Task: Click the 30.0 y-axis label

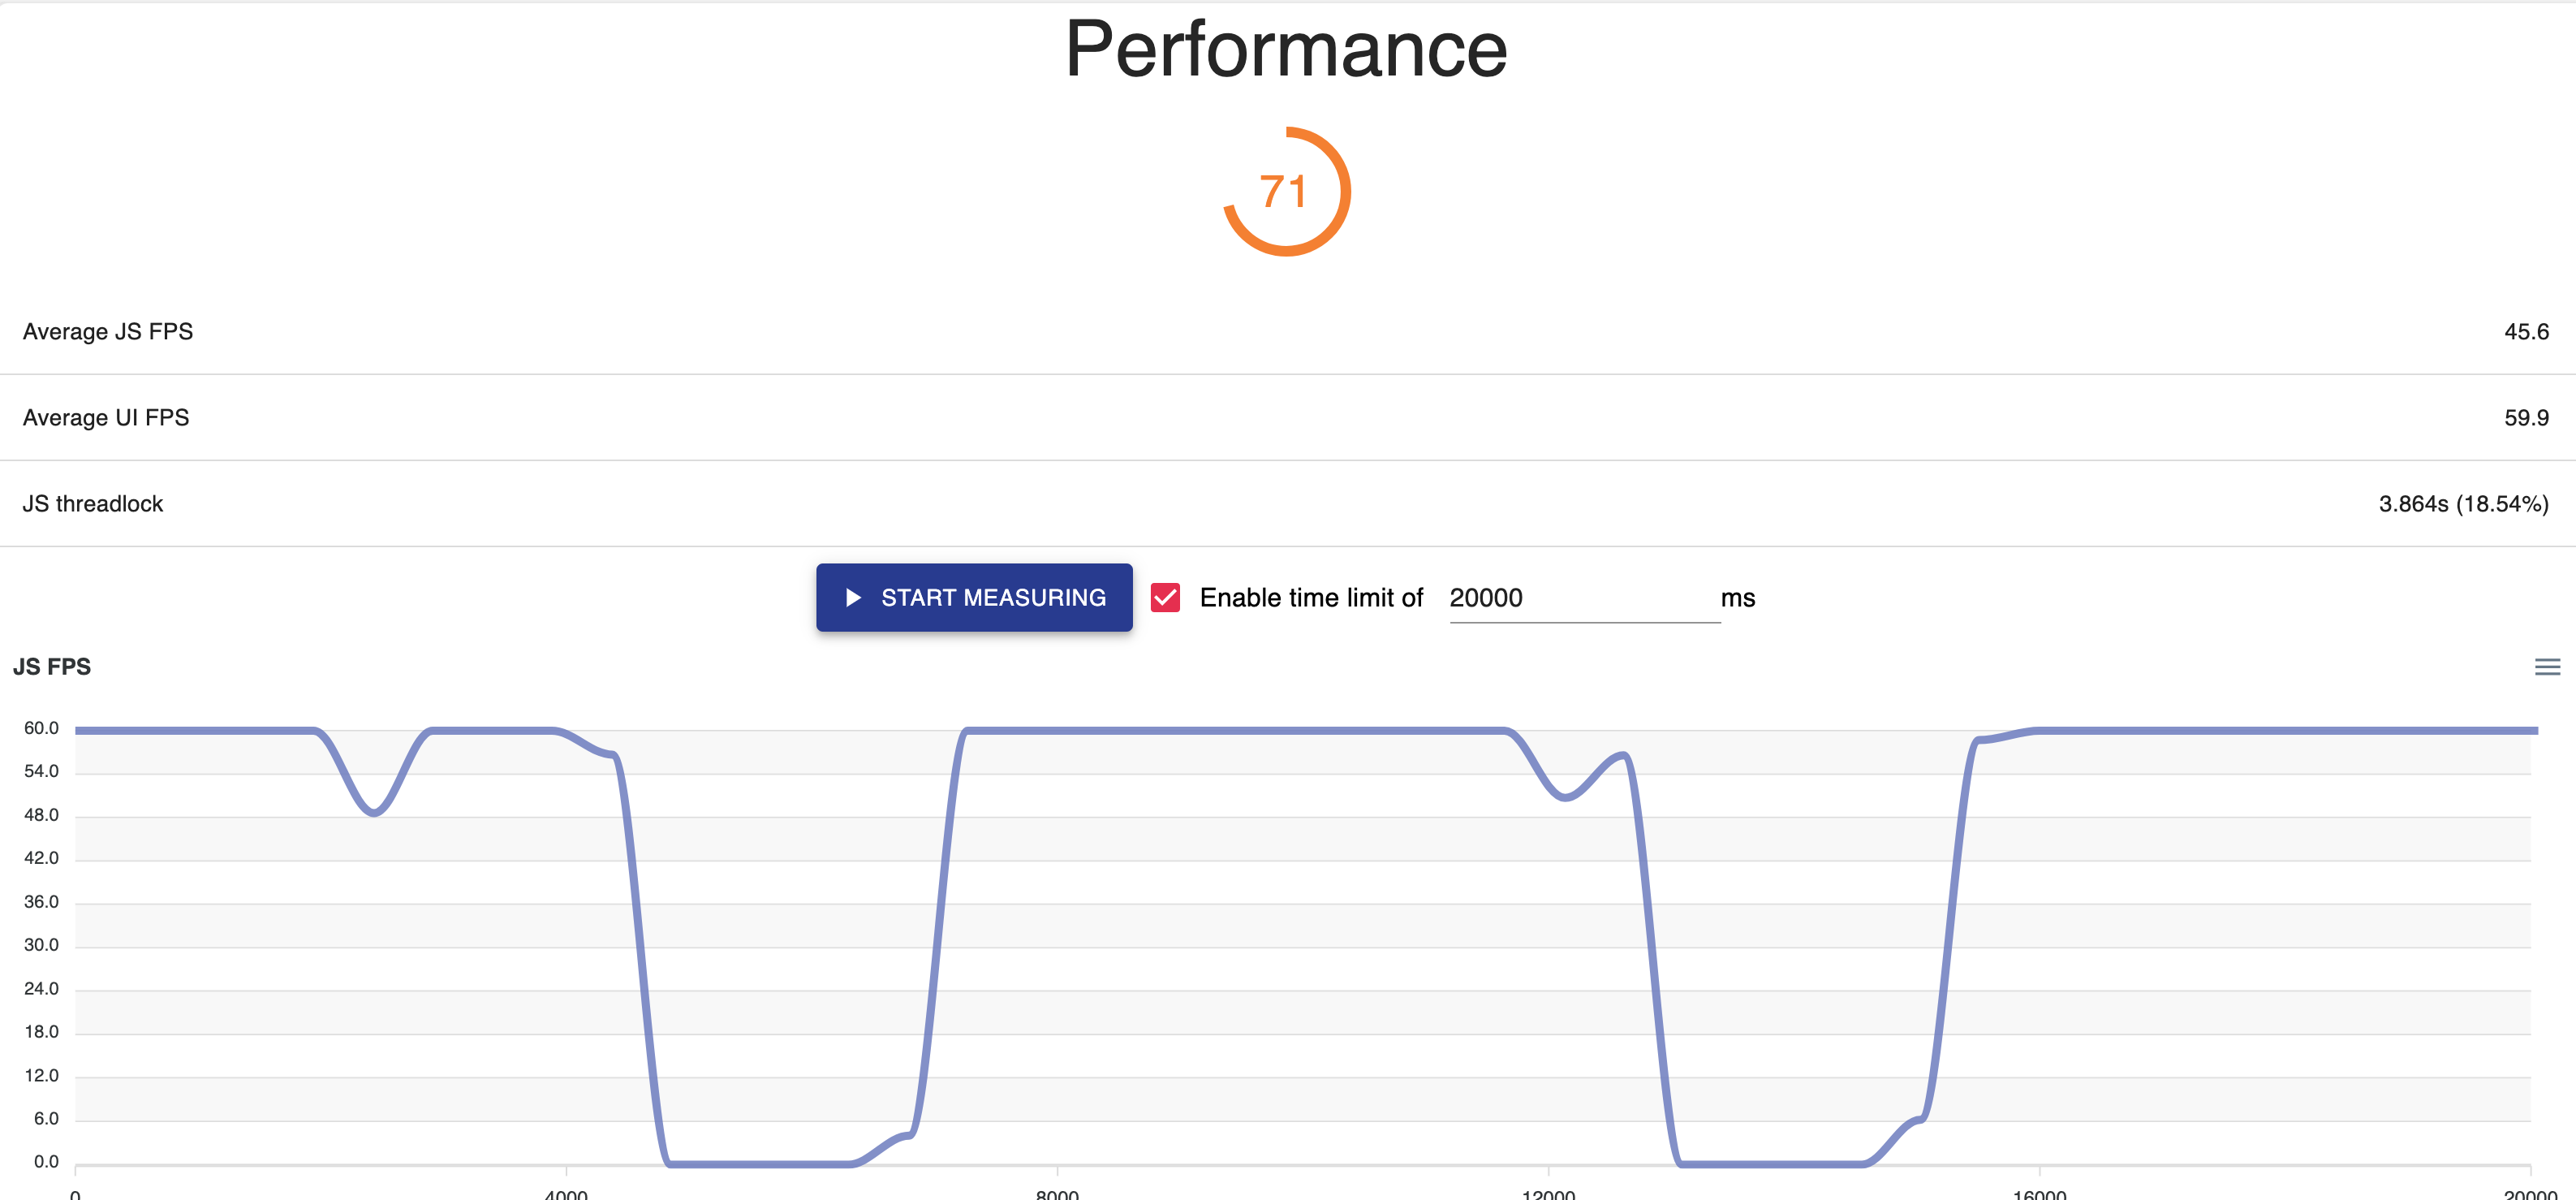Action: (x=41, y=945)
